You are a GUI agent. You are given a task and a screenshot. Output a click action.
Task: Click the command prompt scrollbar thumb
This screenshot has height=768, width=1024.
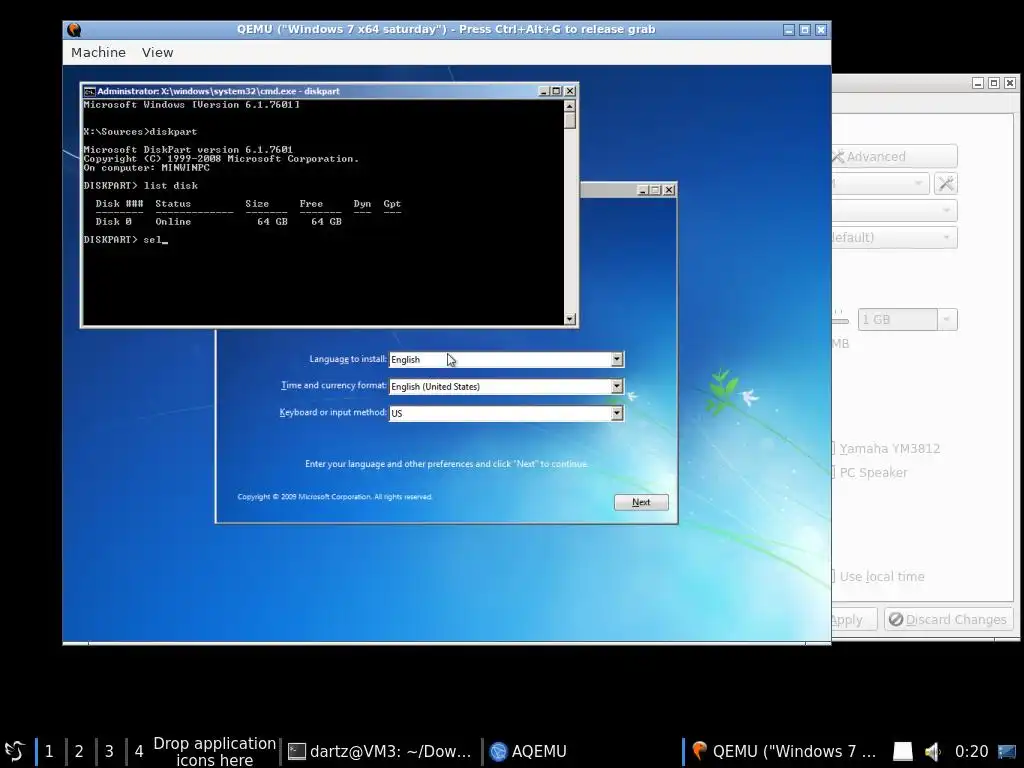click(x=570, y=121)
